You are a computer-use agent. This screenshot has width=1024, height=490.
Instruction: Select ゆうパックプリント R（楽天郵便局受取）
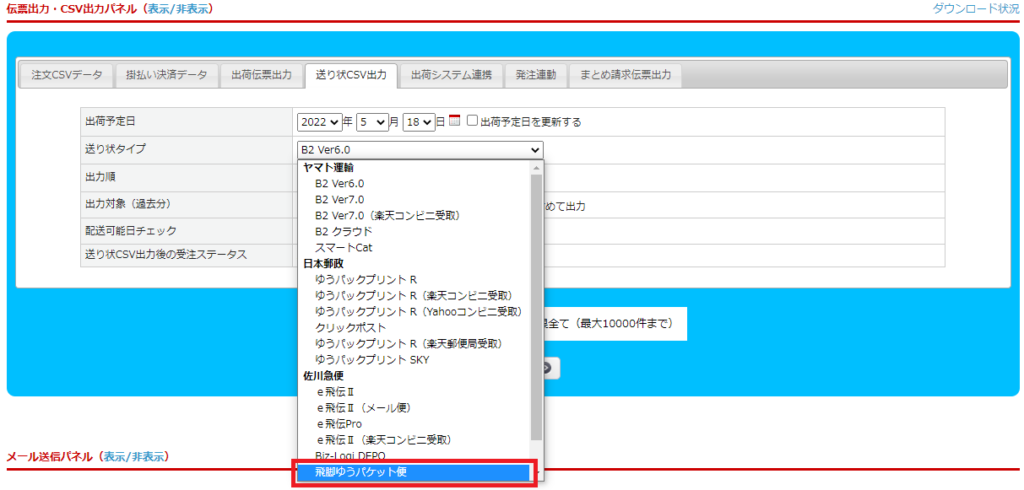(416, 343)
